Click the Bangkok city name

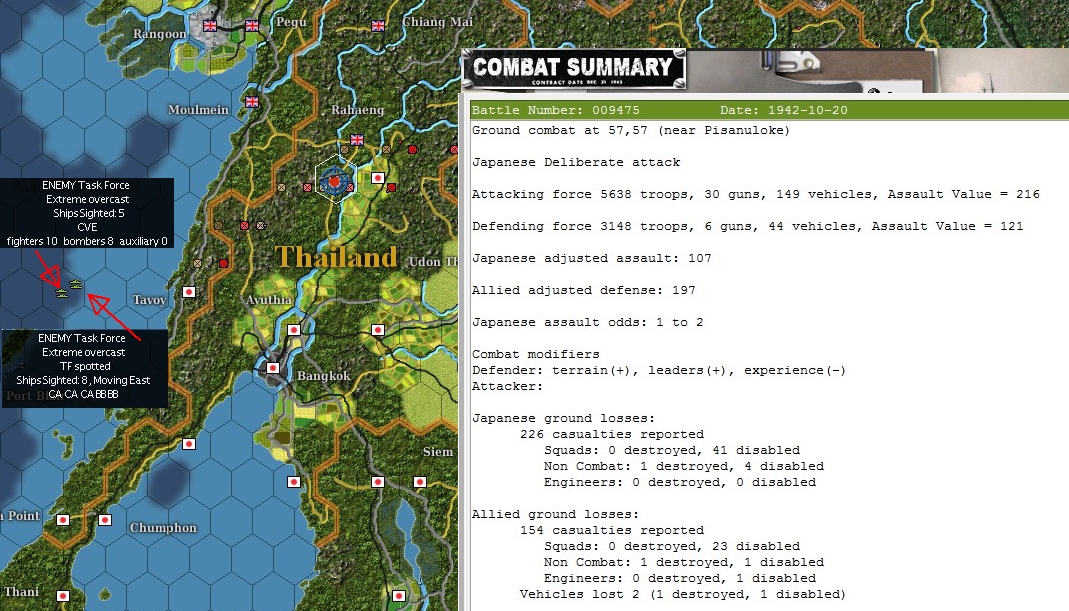pos(323,376)
